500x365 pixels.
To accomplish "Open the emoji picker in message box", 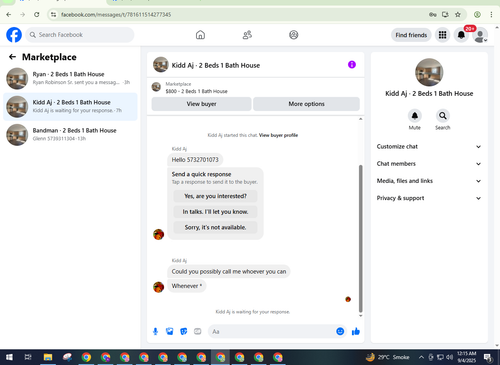I will pos(340,331).
